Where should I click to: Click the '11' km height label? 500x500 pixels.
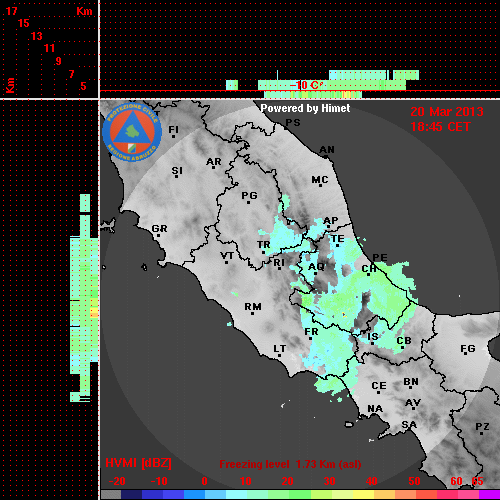tap(49, 48)
